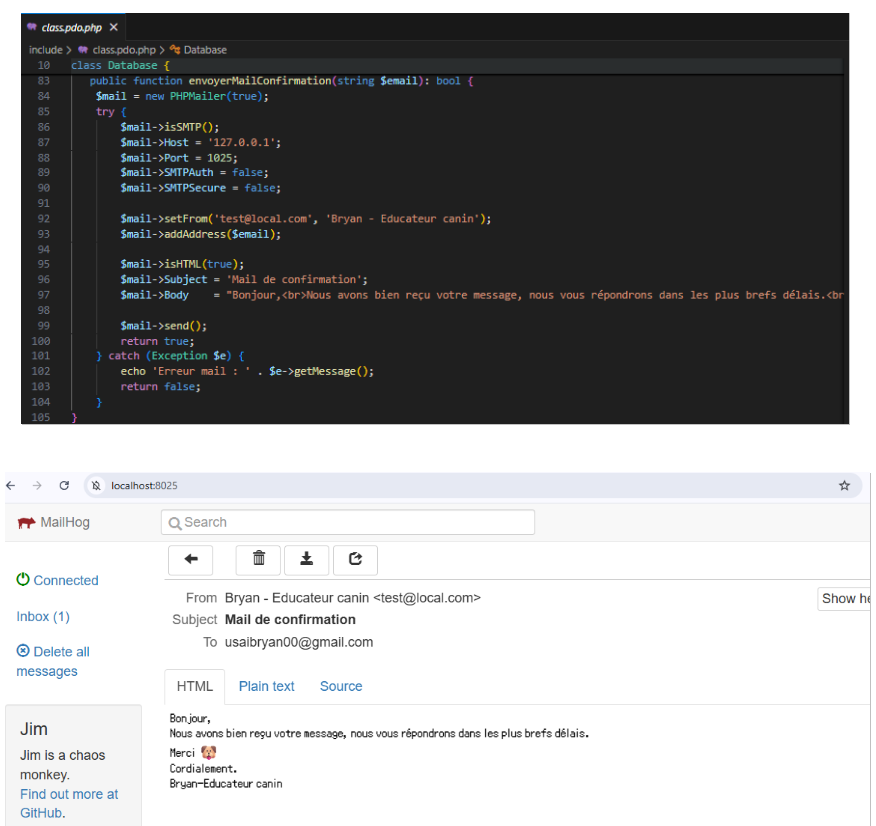Viewport: 876px width, 826px height.
Task: Delete the message with trash icon
Action: 259,560
